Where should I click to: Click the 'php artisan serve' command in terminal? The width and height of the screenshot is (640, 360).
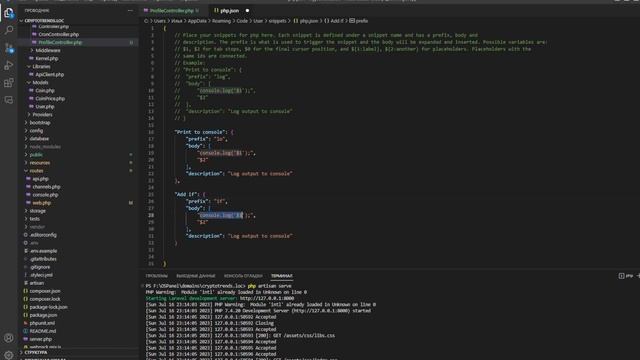pyautogui.click(x=269, y=286)
